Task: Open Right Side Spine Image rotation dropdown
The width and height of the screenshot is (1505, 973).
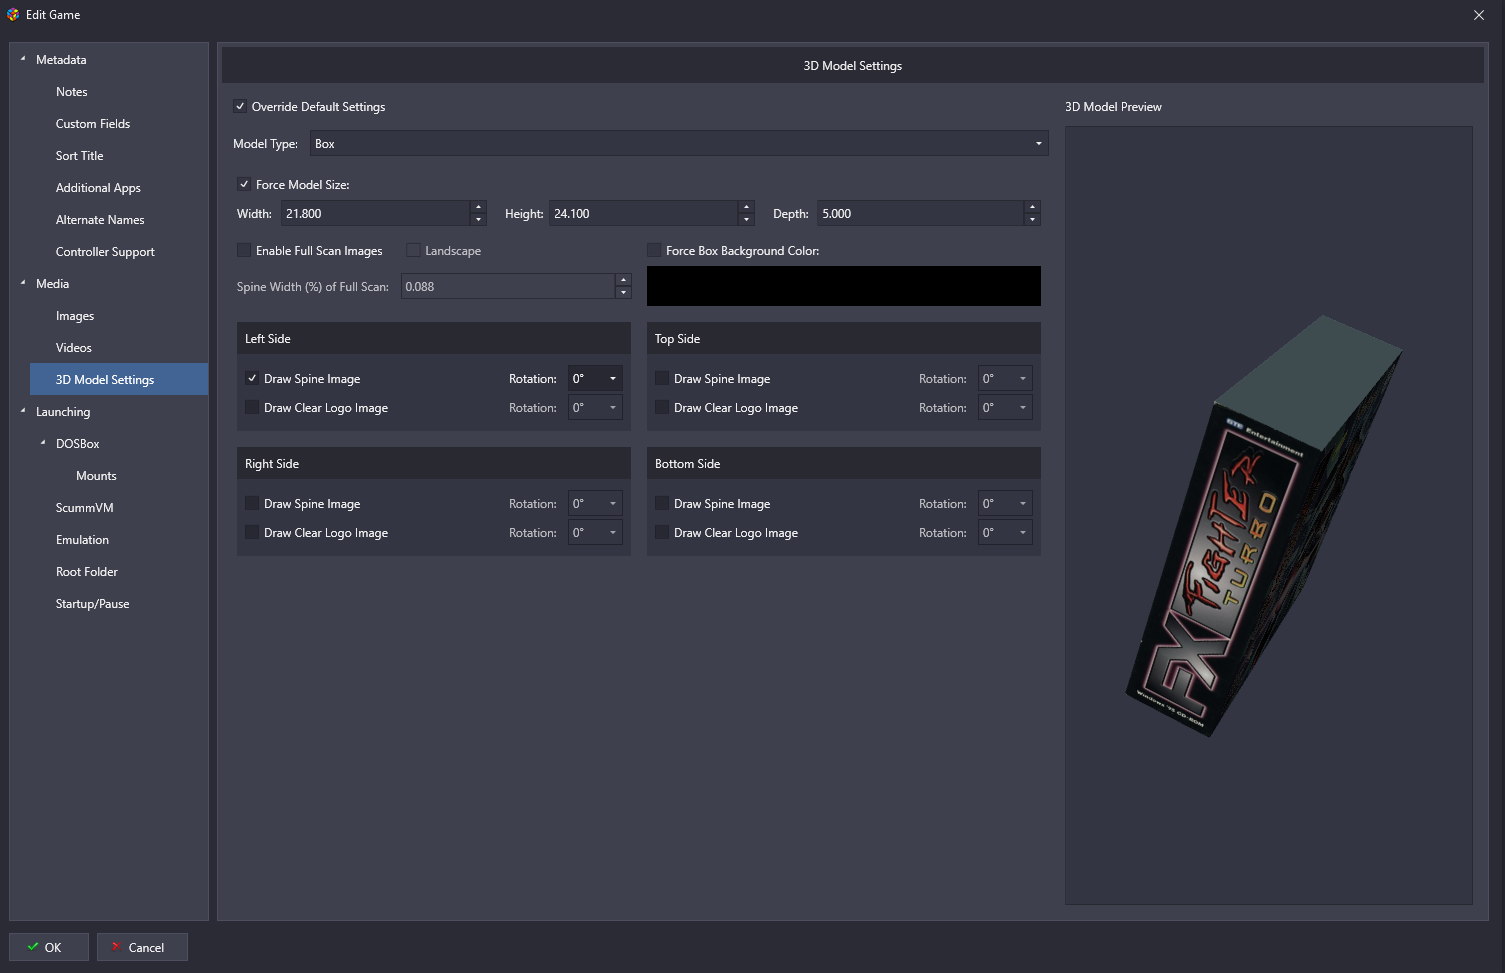Action: 595,503
